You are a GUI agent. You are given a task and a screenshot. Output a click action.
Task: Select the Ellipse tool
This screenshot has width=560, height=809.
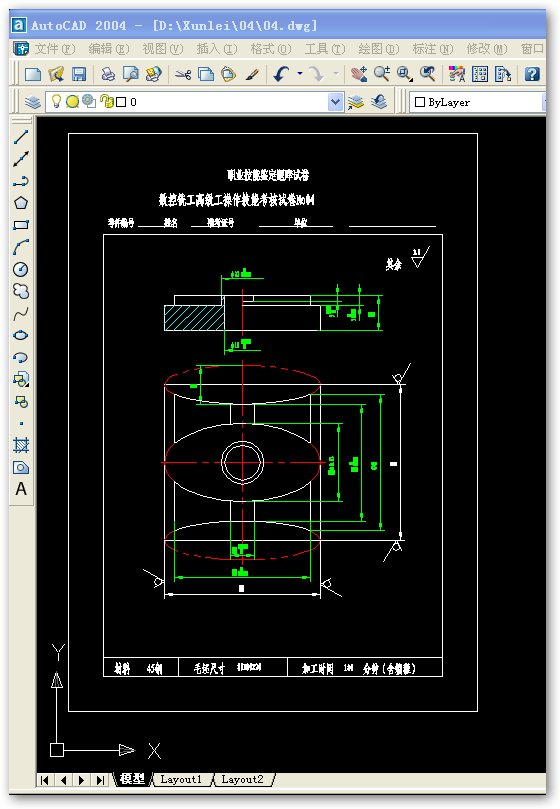tap(21, 335)
